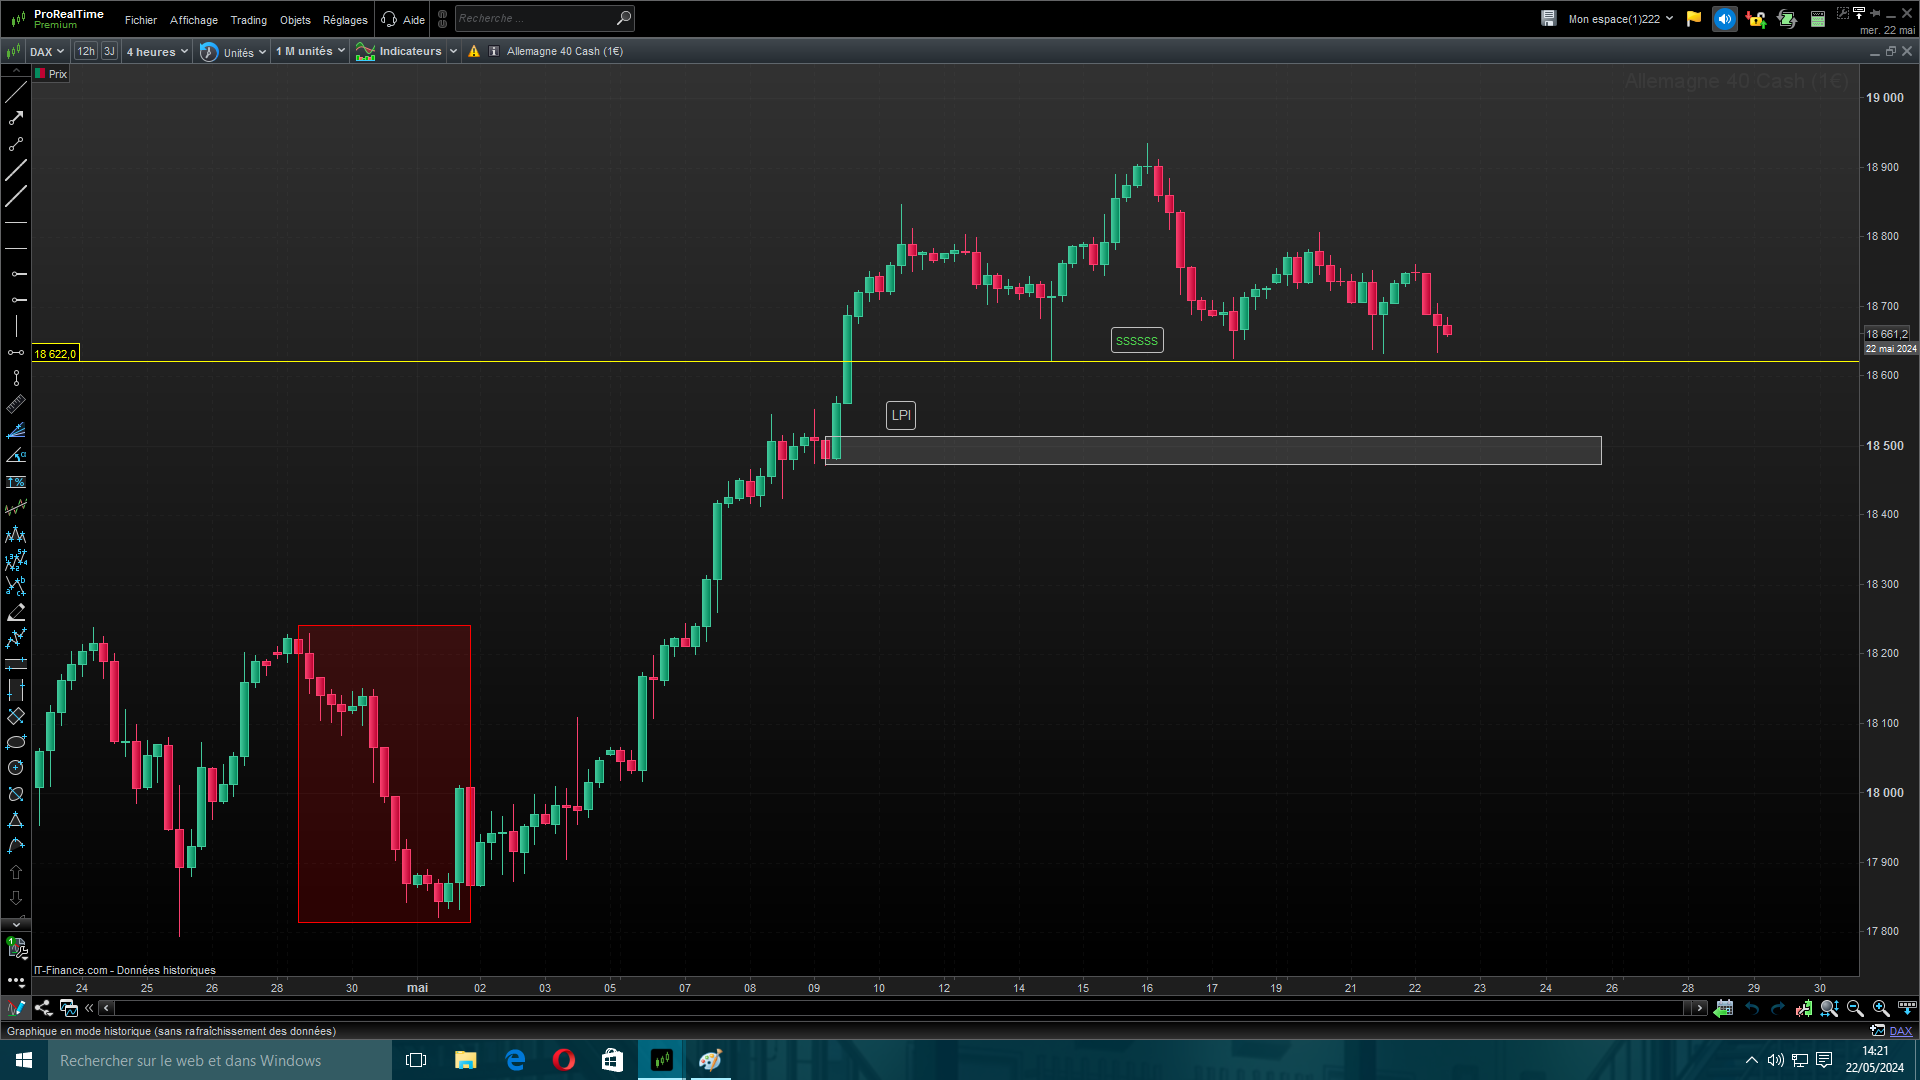The height and width of the screenshot is (1080, 1920).
Task: Toggle the sound speaker button
Action: point(1724,19)
